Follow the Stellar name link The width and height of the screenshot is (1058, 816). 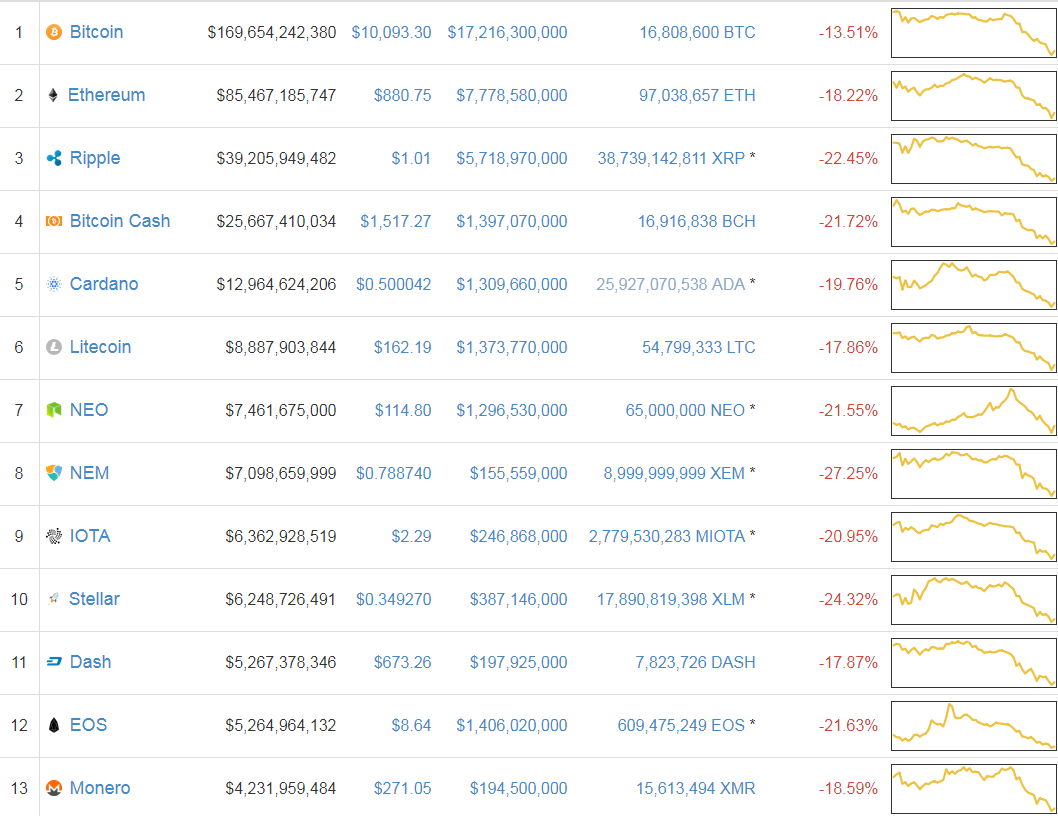(x=94, y=599)
